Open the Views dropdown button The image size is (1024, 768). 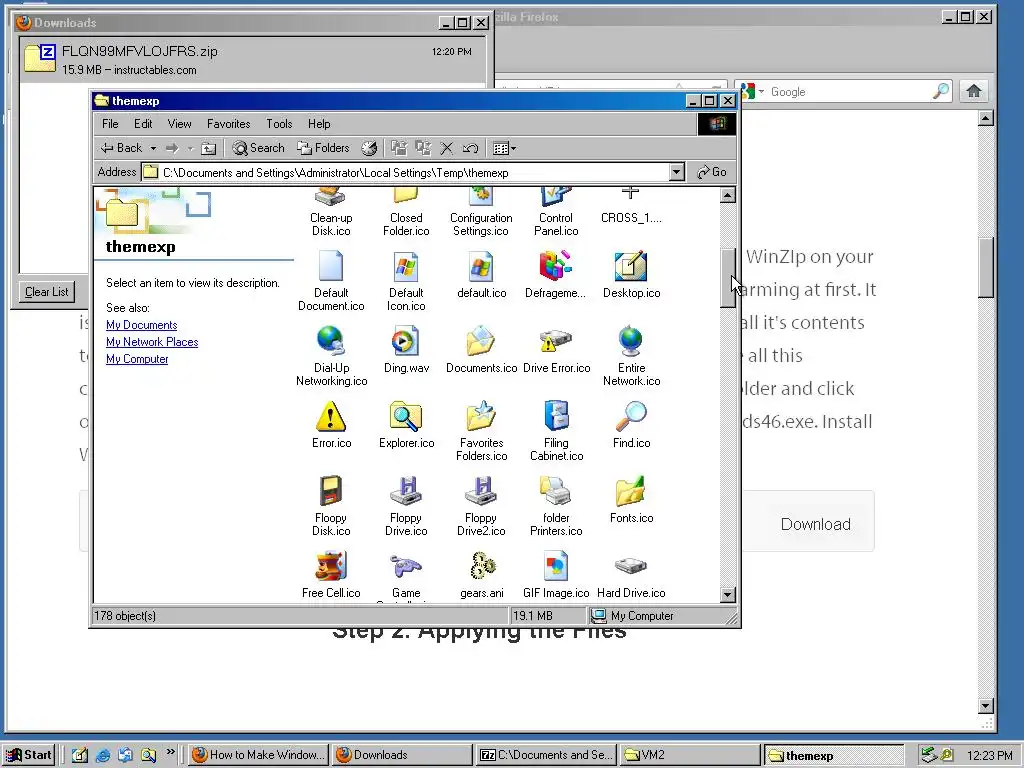pos(504,148)
